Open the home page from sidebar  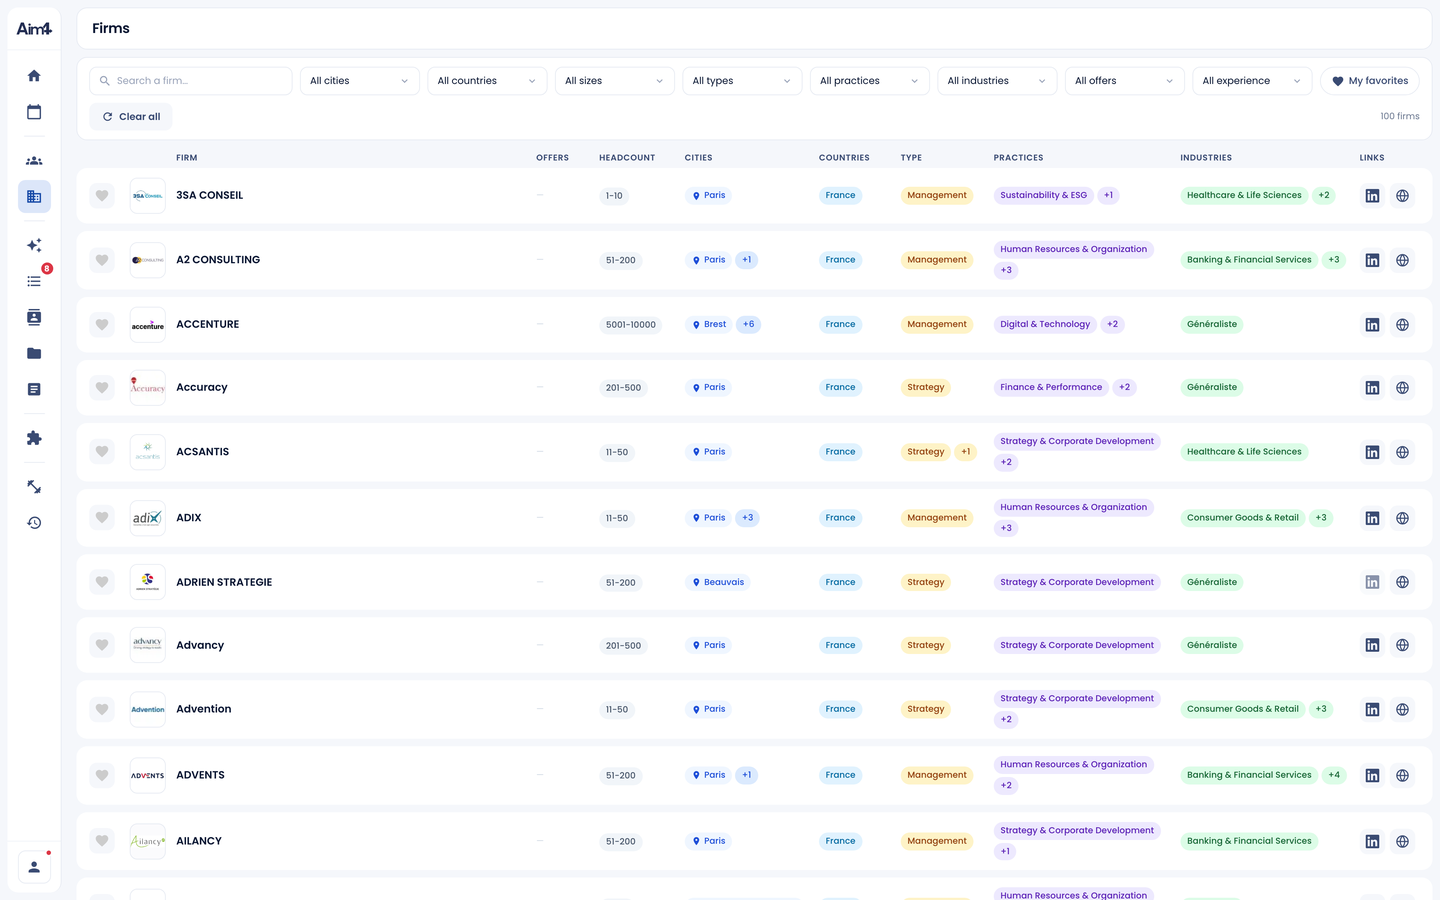tap(34, 76)
